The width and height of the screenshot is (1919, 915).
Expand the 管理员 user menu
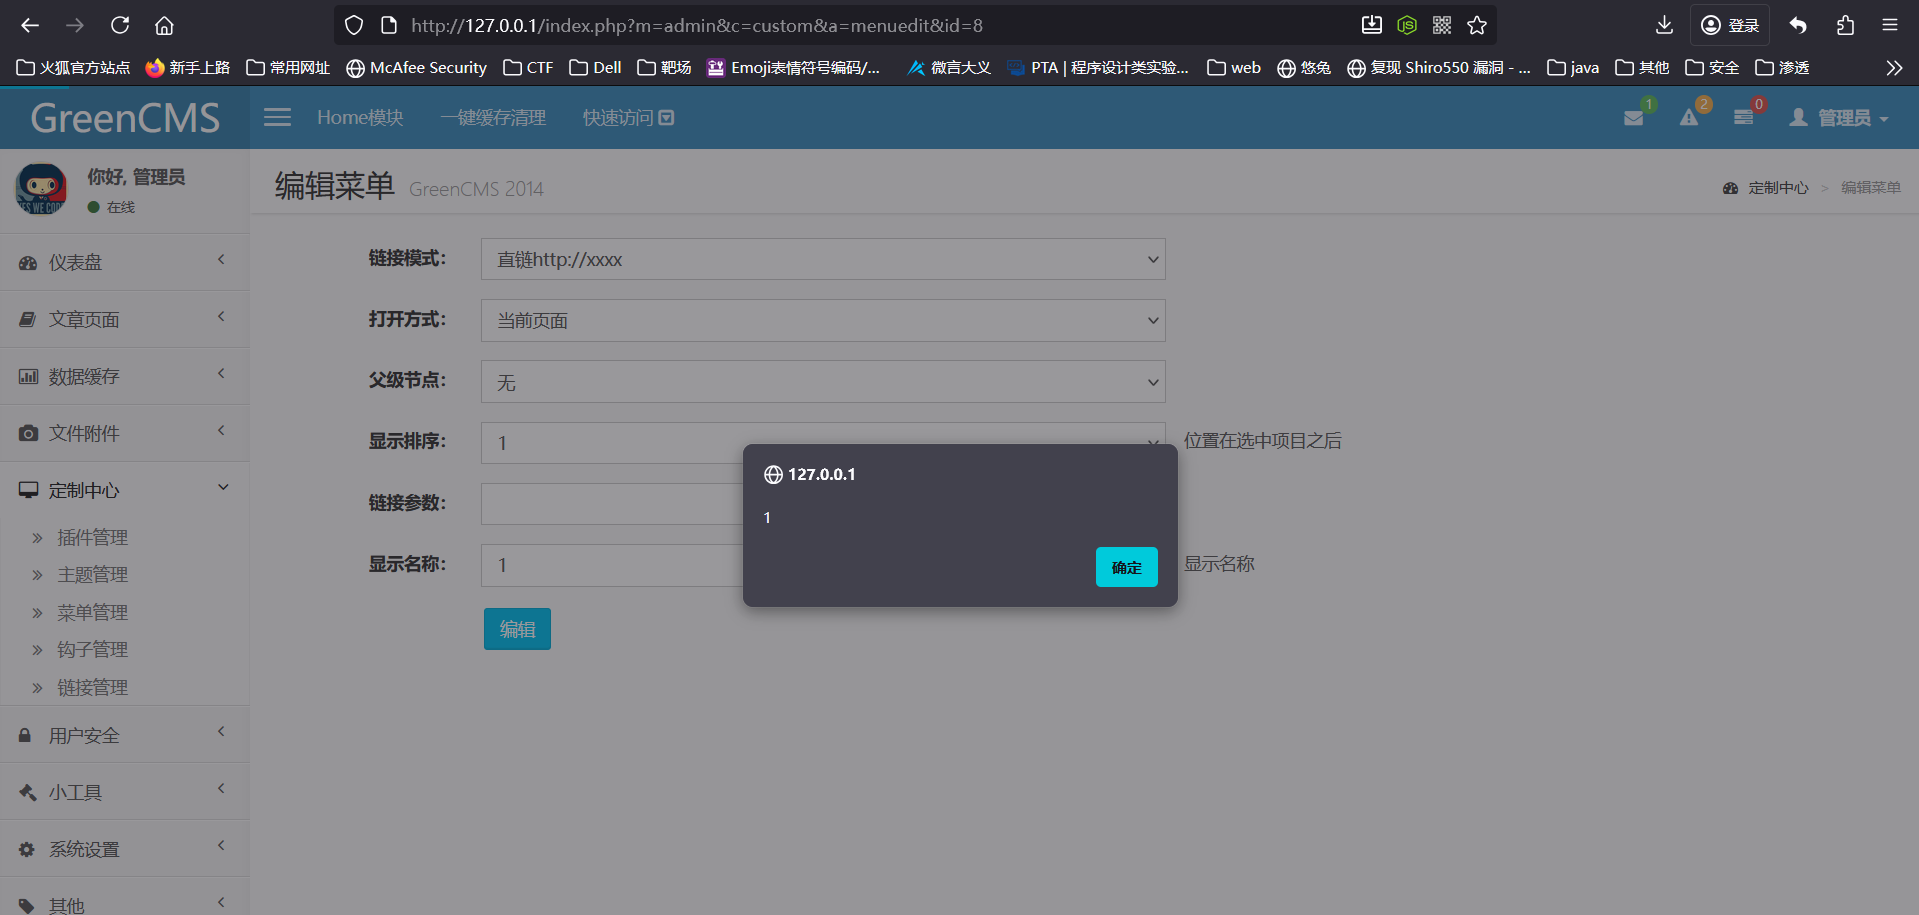coord(1839,118)
